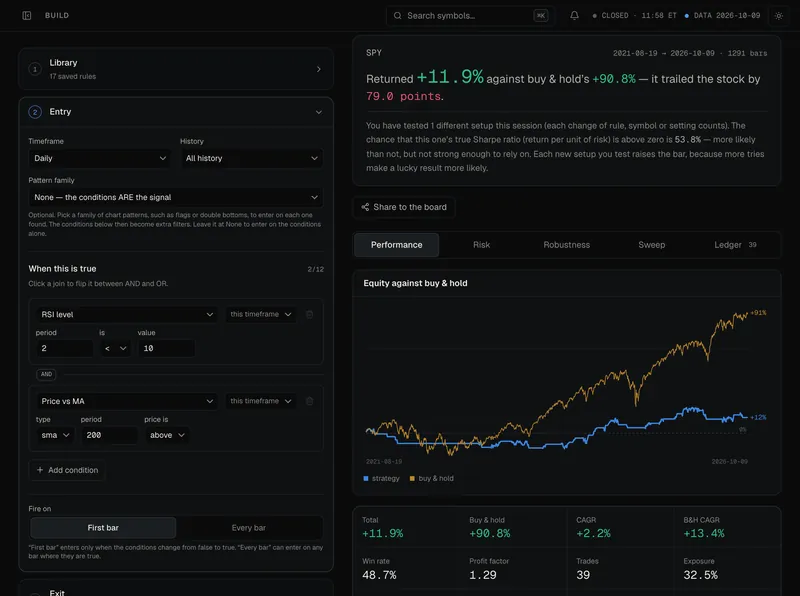The height and width of the screenshot is (596, 800).
Task: Click the step 1 Library circle
Action: (x=35, y=69)
